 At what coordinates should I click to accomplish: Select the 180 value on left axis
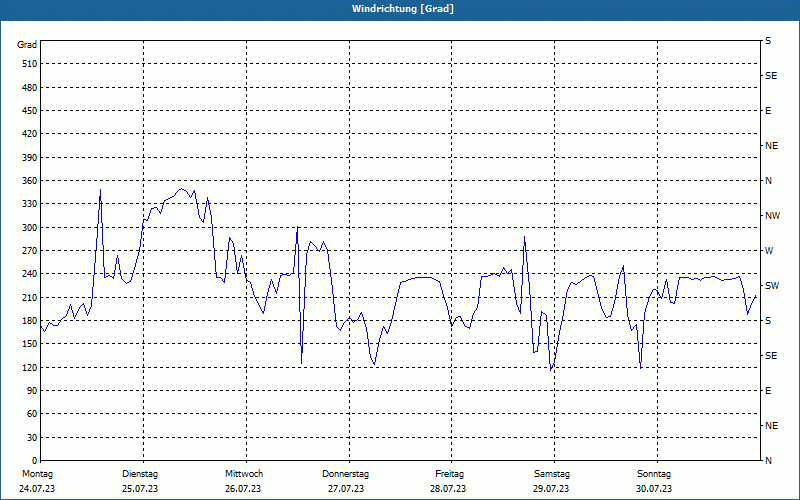click(30, 320)
